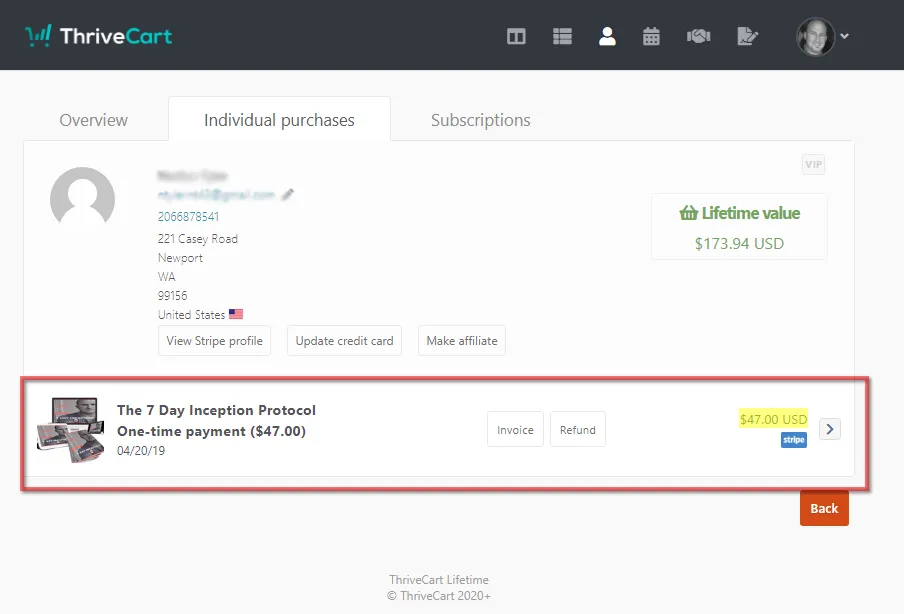Screen dimensions: 904x614
Task: Click Refund button for the purchase
Action: (578, 430)
